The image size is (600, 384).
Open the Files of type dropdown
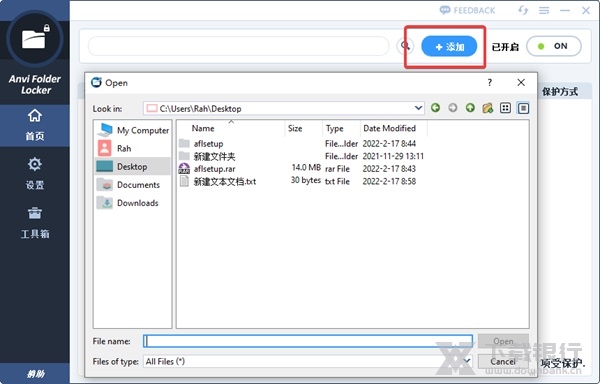pos(308,361)
